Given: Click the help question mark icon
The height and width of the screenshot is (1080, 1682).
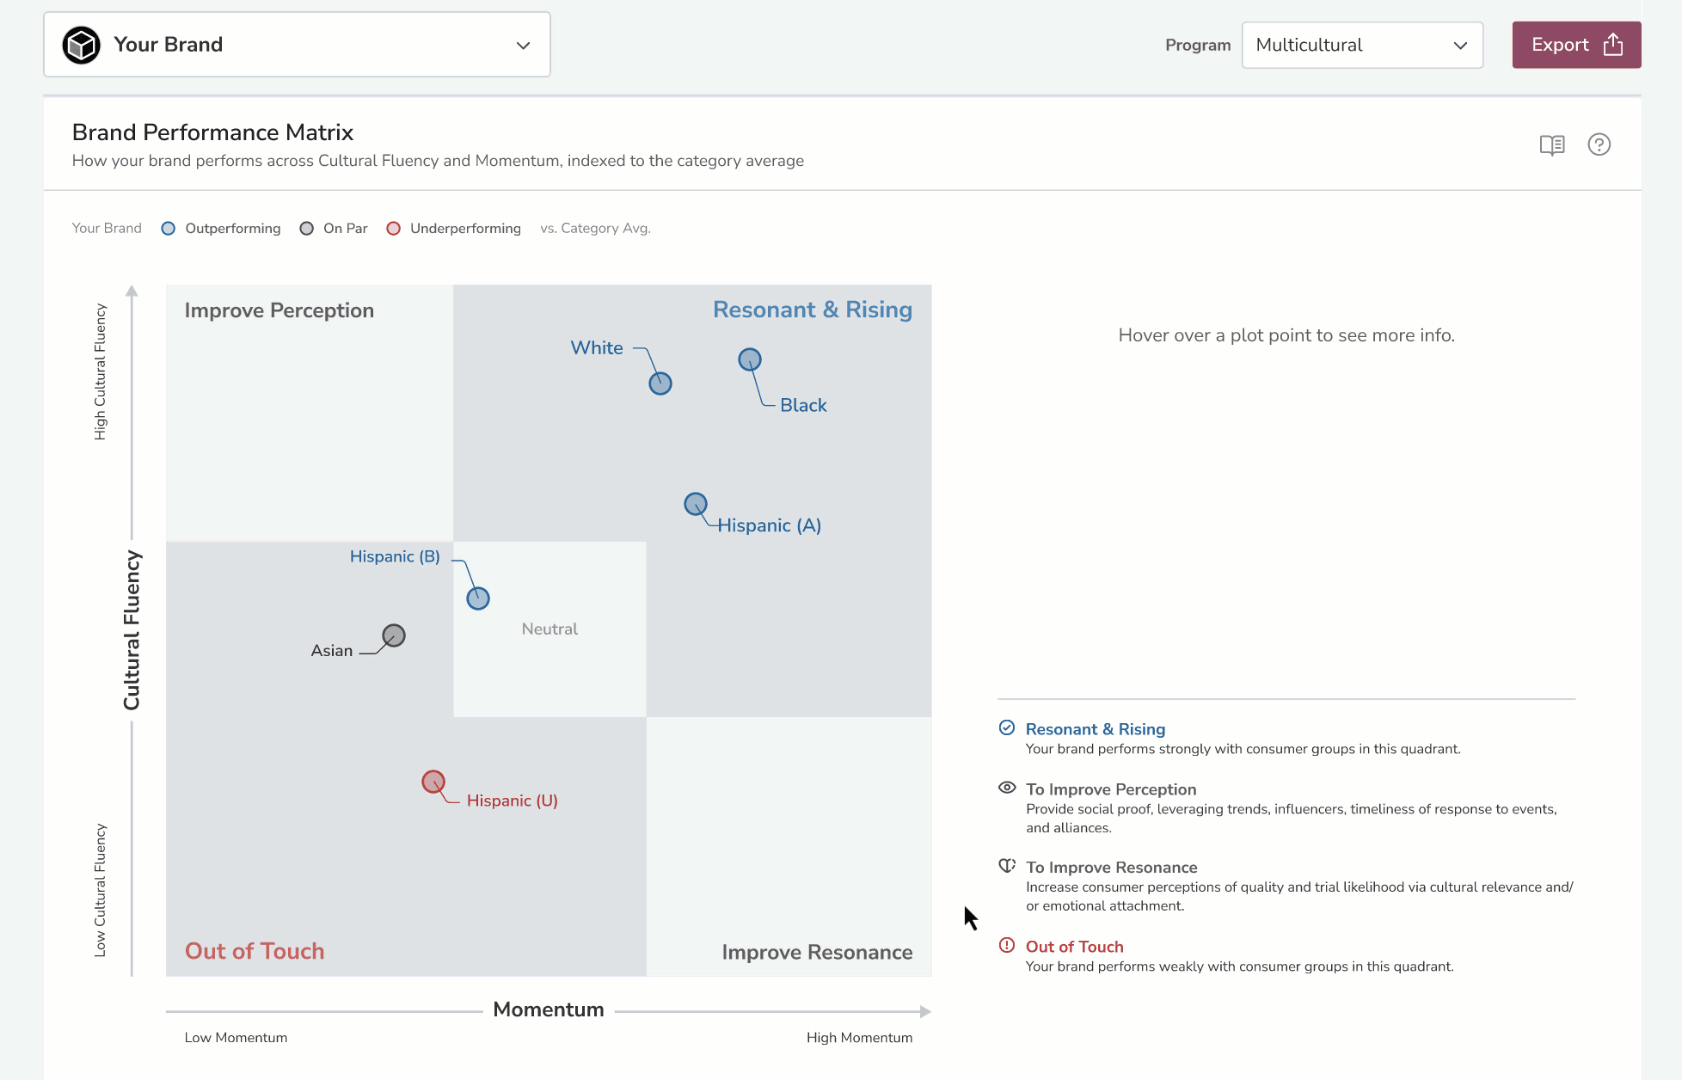Looking at the screenshot, I should click(x=1599, y=145).
